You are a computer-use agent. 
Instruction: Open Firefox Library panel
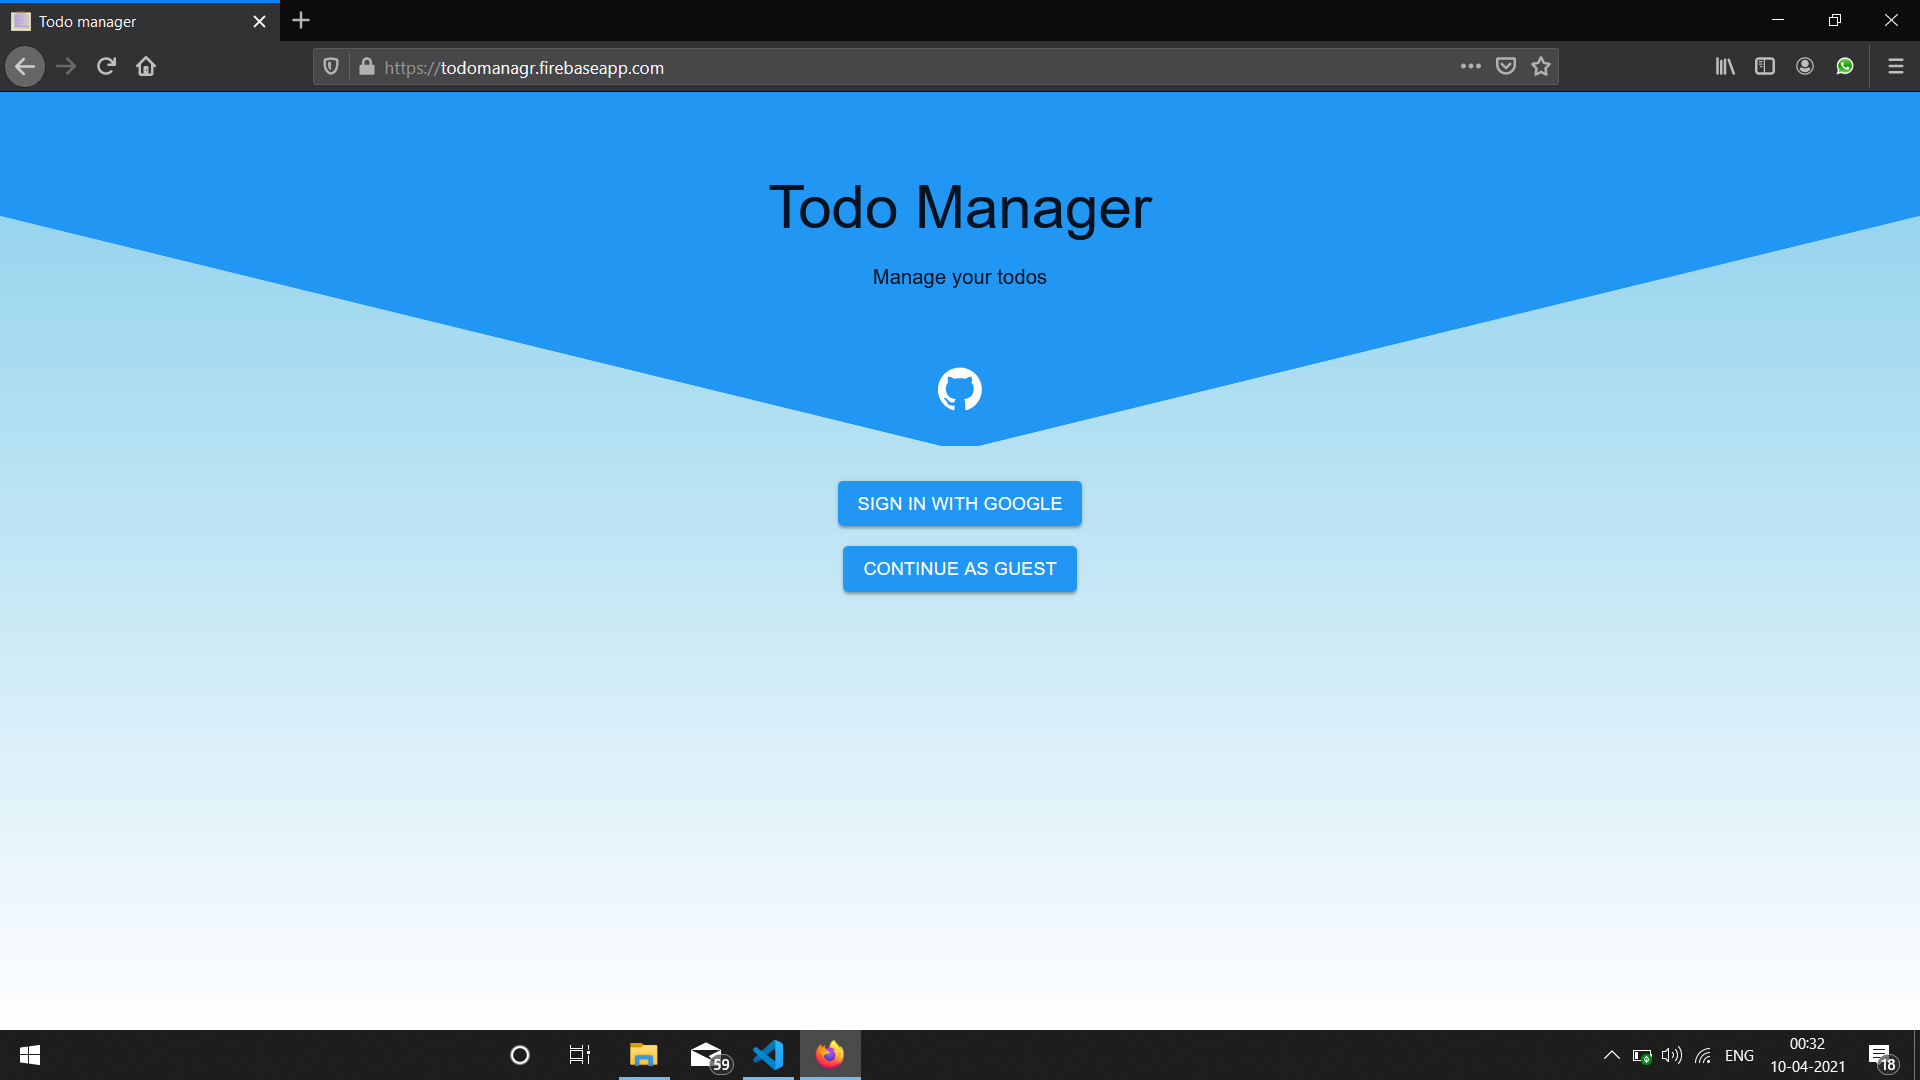(x=1725, y=67)
